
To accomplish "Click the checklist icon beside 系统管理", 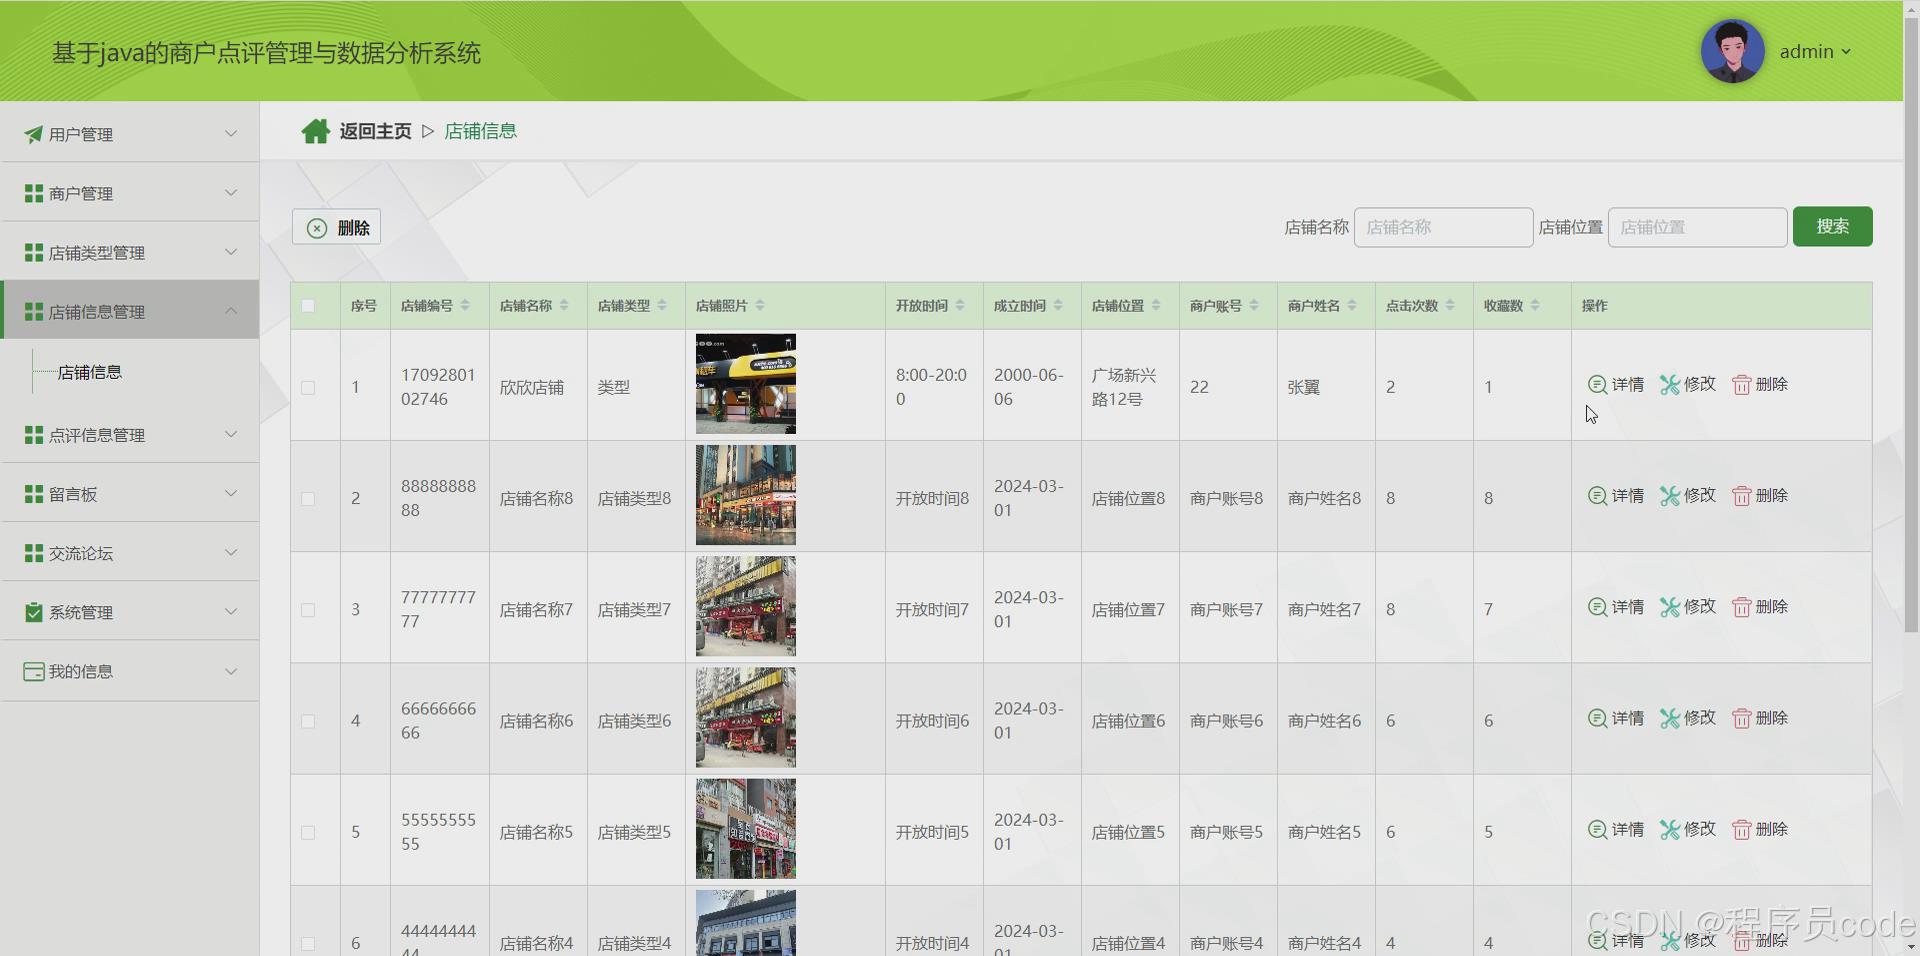I will [33, 612].
